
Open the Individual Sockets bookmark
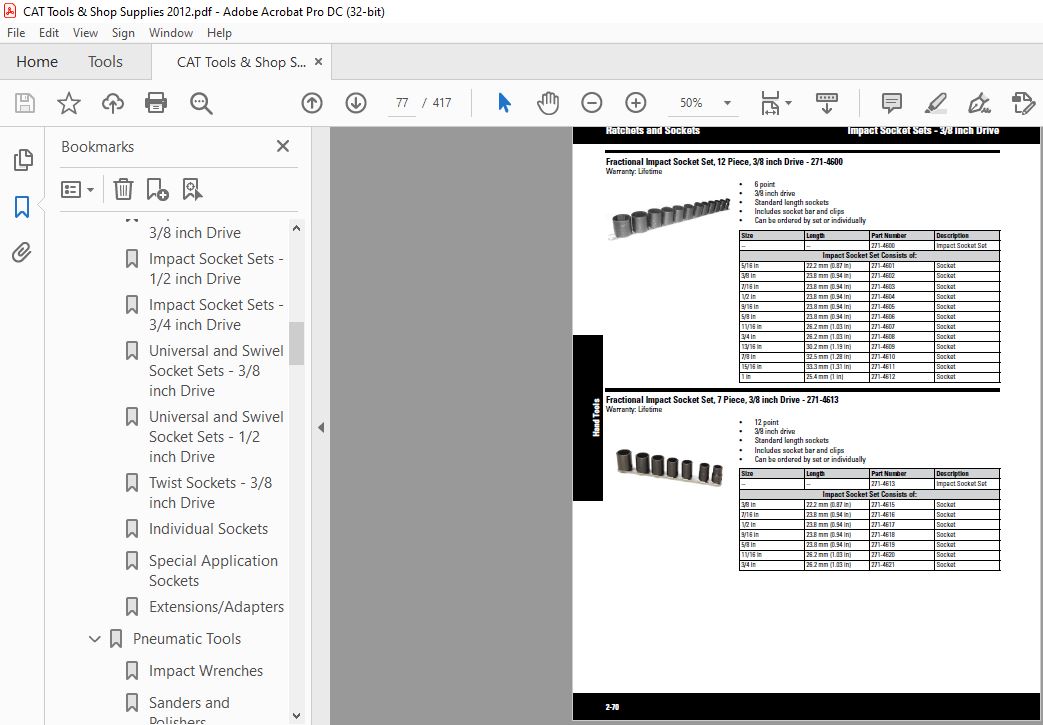pos(208,529)
